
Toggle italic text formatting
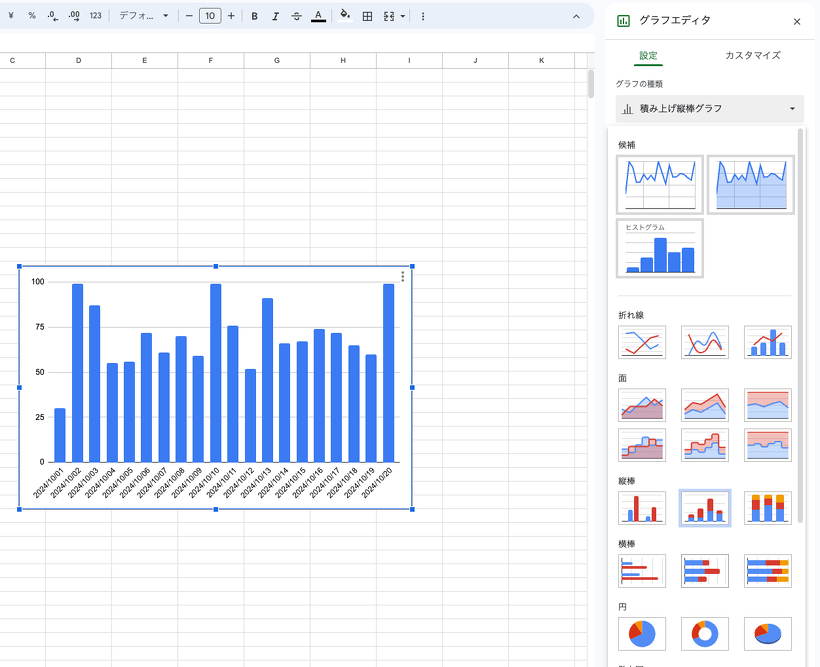(x=275, y=16)
